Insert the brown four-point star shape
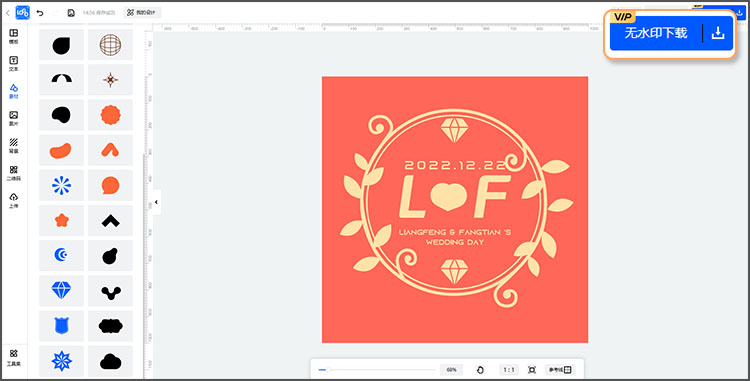Image resolution: width=750 pixels, height=381 pixels. click(110, 80)
